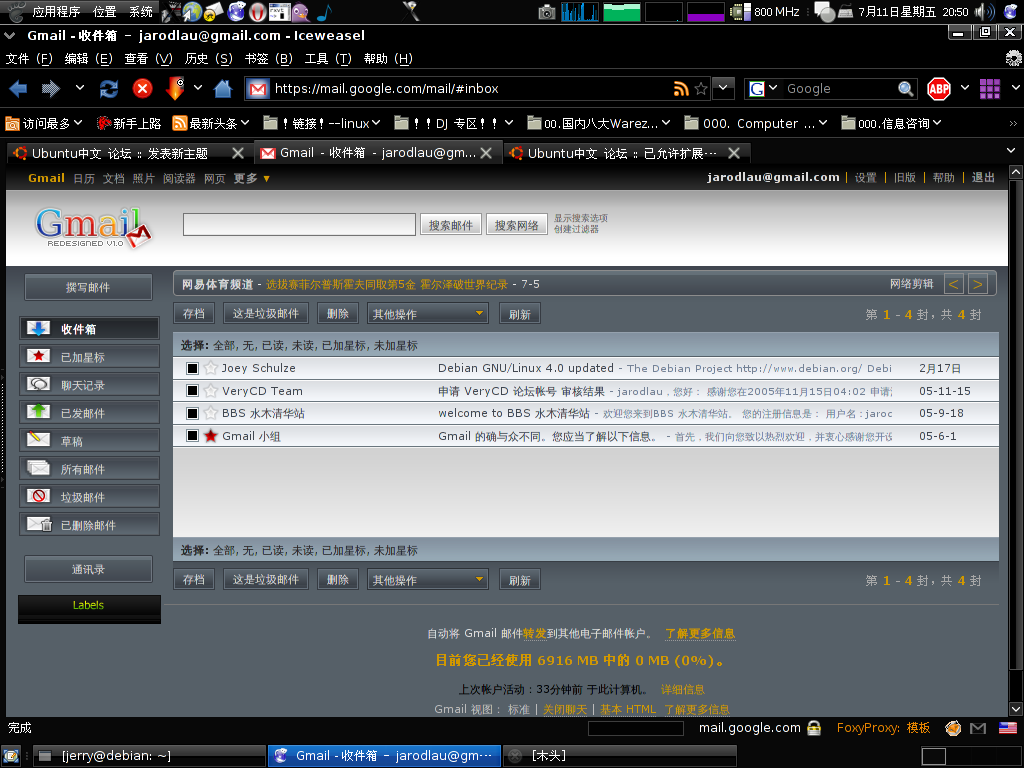The image size is (1024, 768).
Task: Click the volume speaker icon in top panel
Action: pos(984,11)
